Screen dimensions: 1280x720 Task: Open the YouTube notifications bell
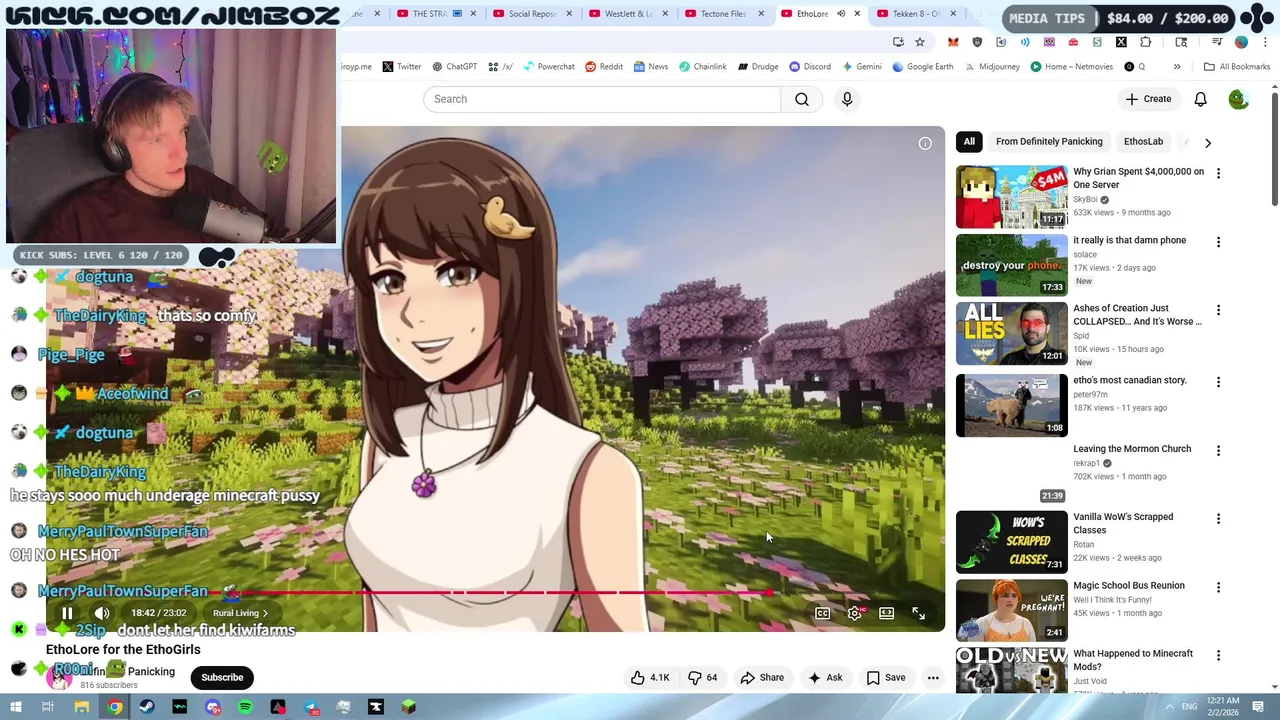tap(1200, 99)
